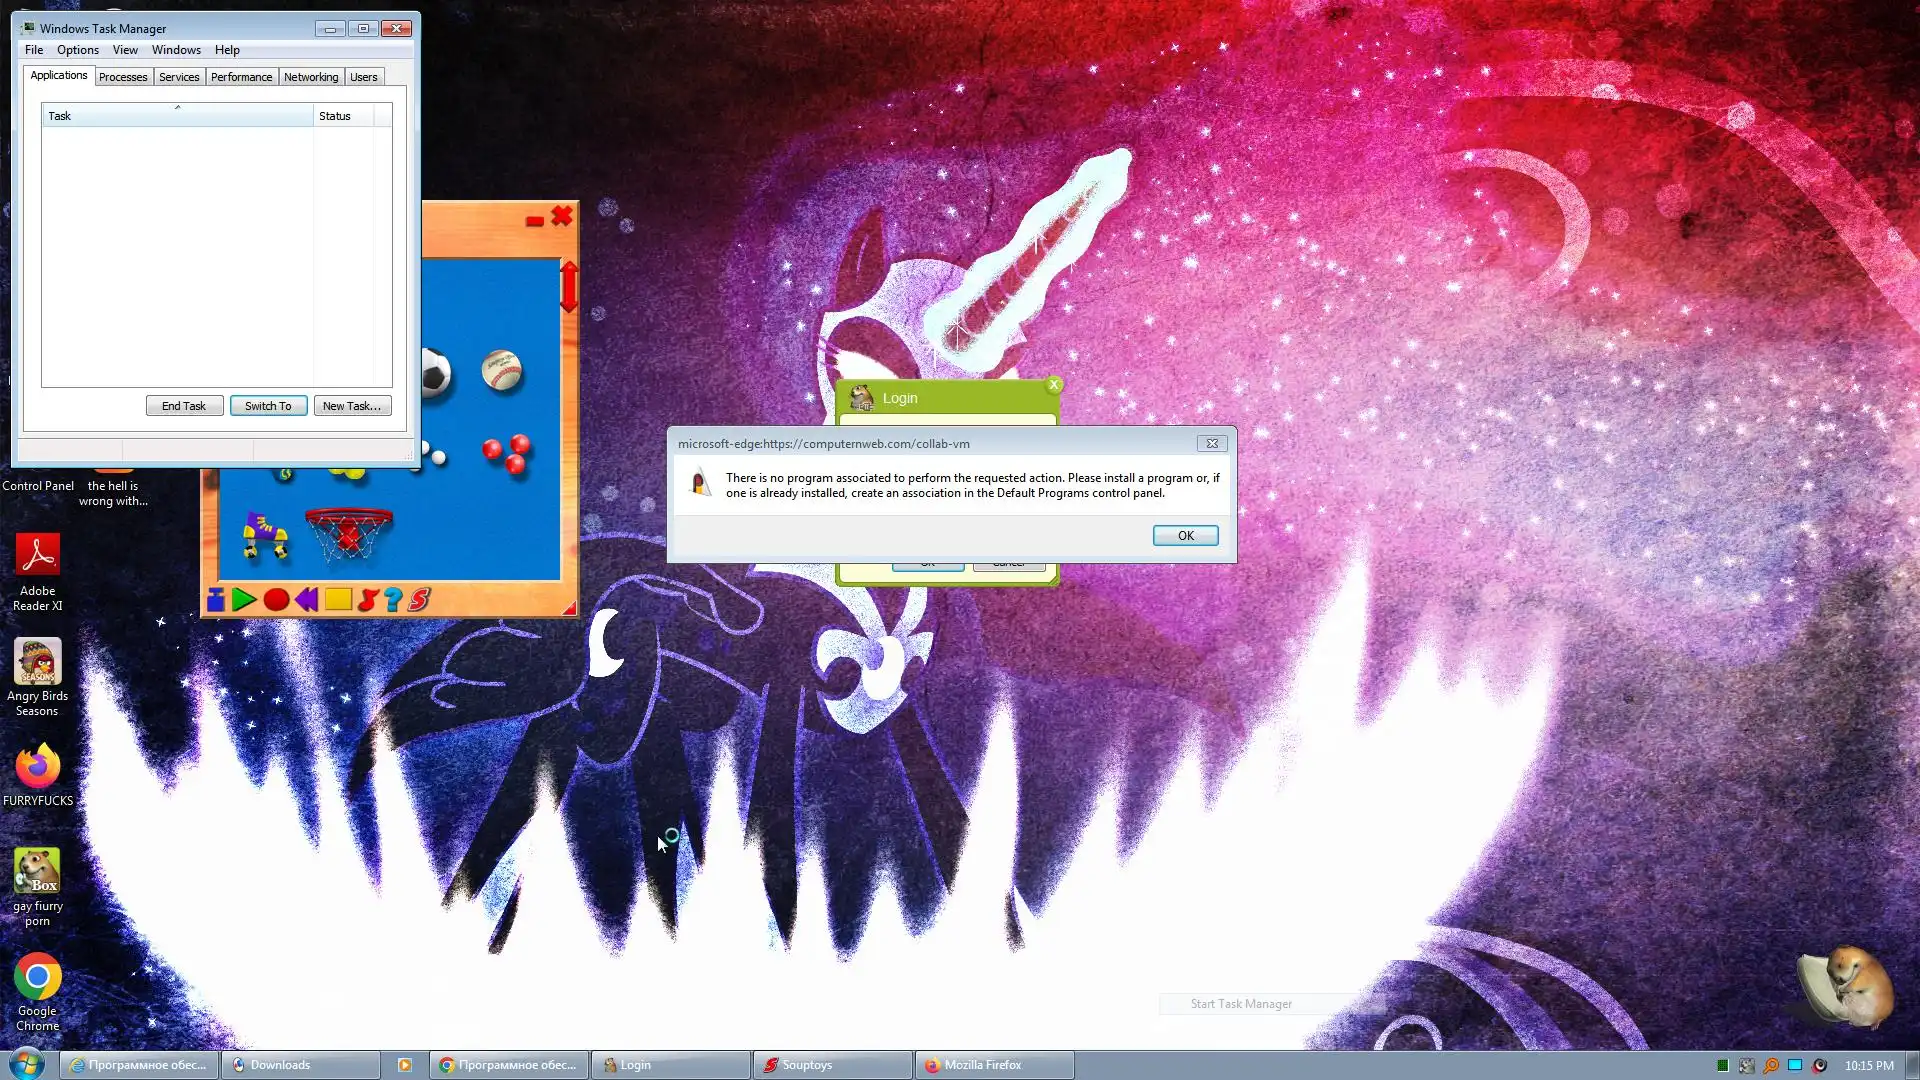
Task: Click the green play button in Souptoys
Action: (243, 600)
